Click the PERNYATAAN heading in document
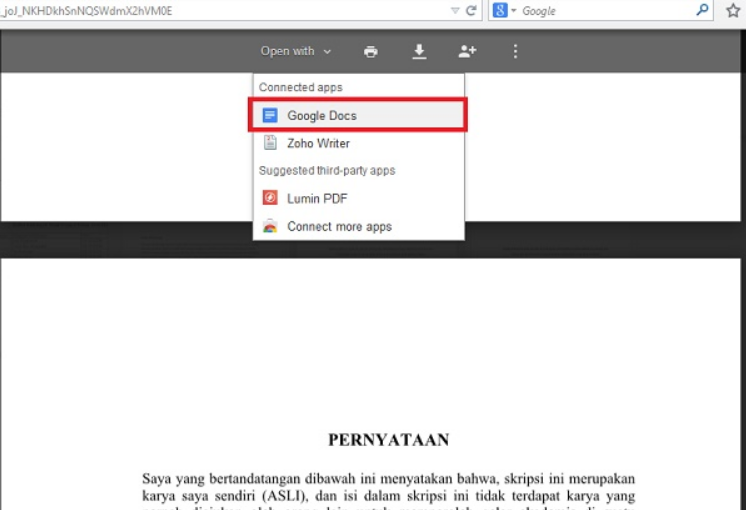Viewport: 746px width, 510px height. [x=389, y=440]
